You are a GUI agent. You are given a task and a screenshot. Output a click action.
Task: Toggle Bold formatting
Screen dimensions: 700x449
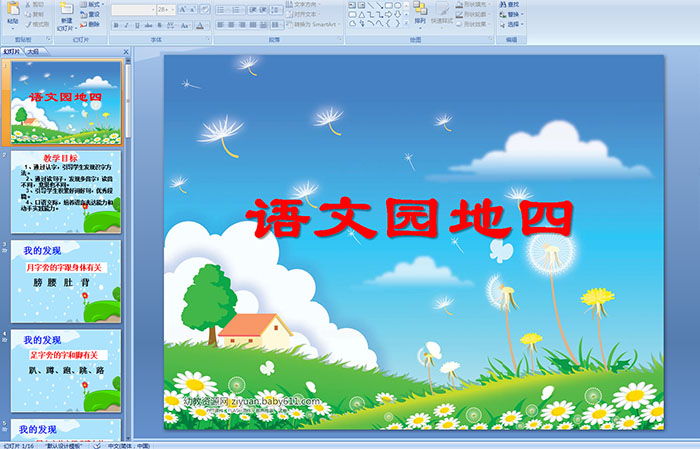116,25
